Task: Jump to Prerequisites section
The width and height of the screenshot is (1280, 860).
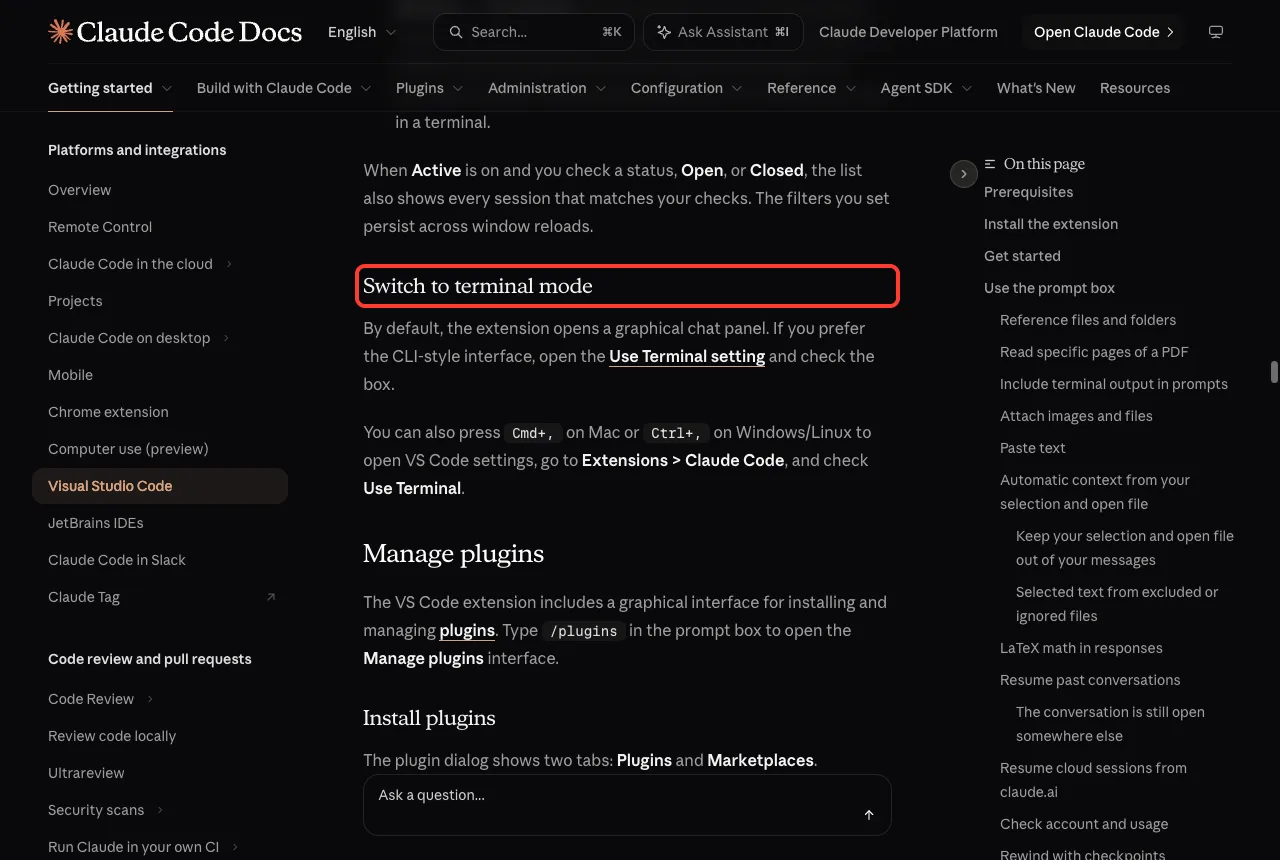Action: click(x=1028, y=192)
